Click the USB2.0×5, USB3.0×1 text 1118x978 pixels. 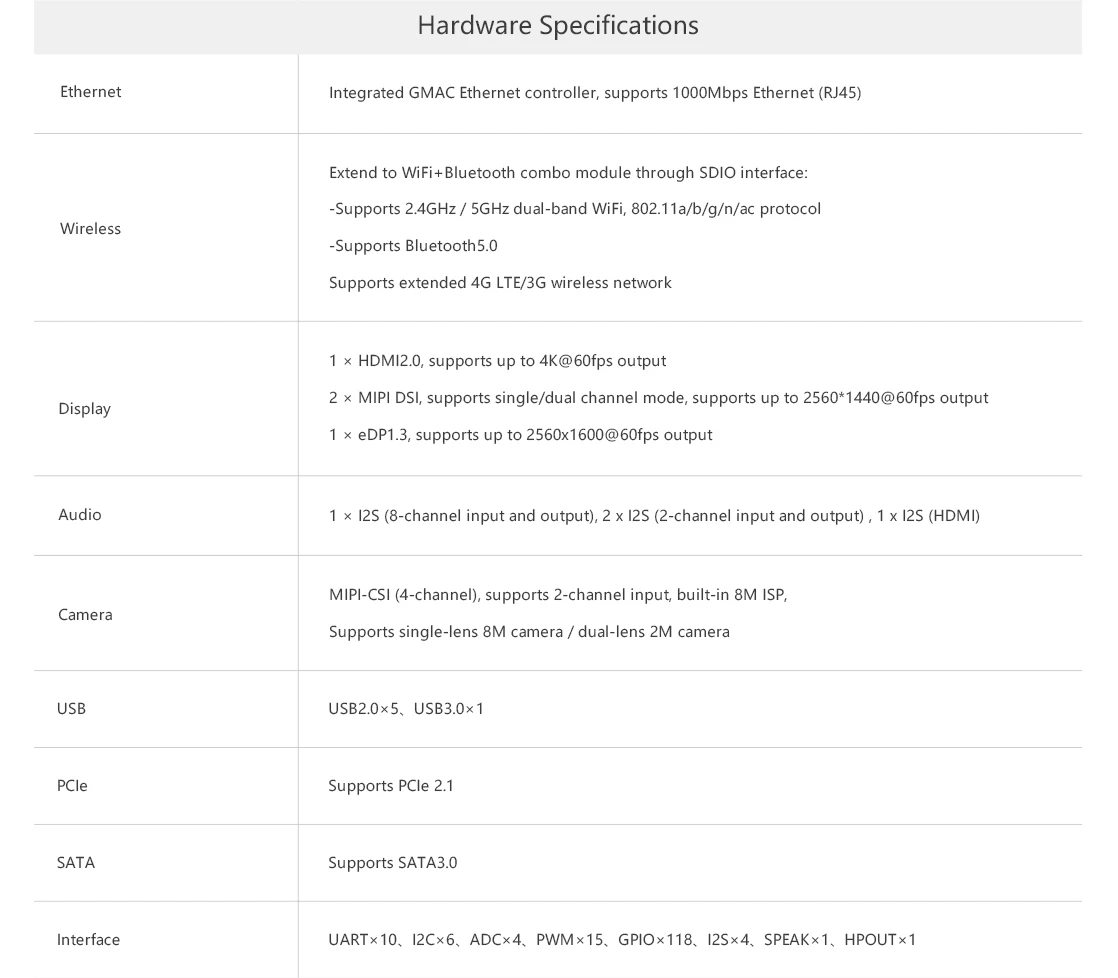click(x=406, y=709)
